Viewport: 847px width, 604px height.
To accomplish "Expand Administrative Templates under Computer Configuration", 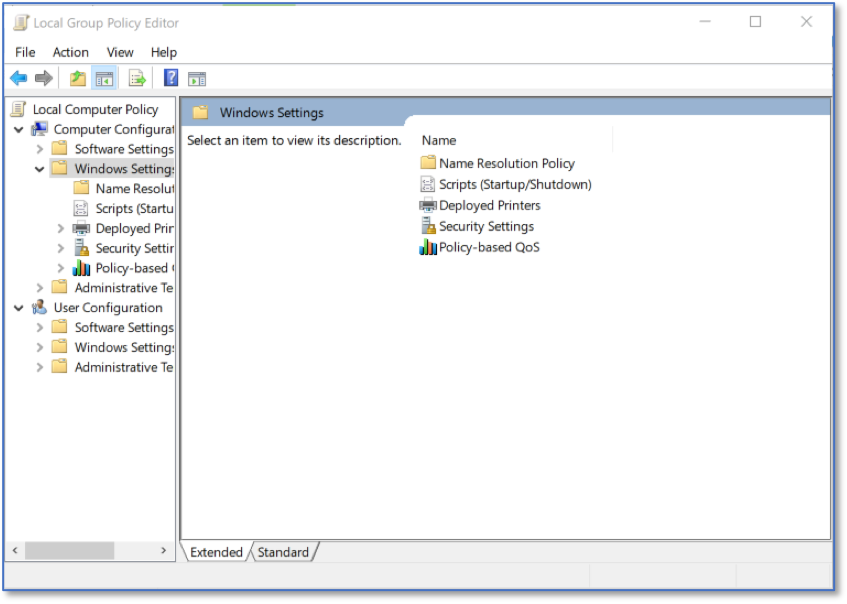I will point(39,288).
